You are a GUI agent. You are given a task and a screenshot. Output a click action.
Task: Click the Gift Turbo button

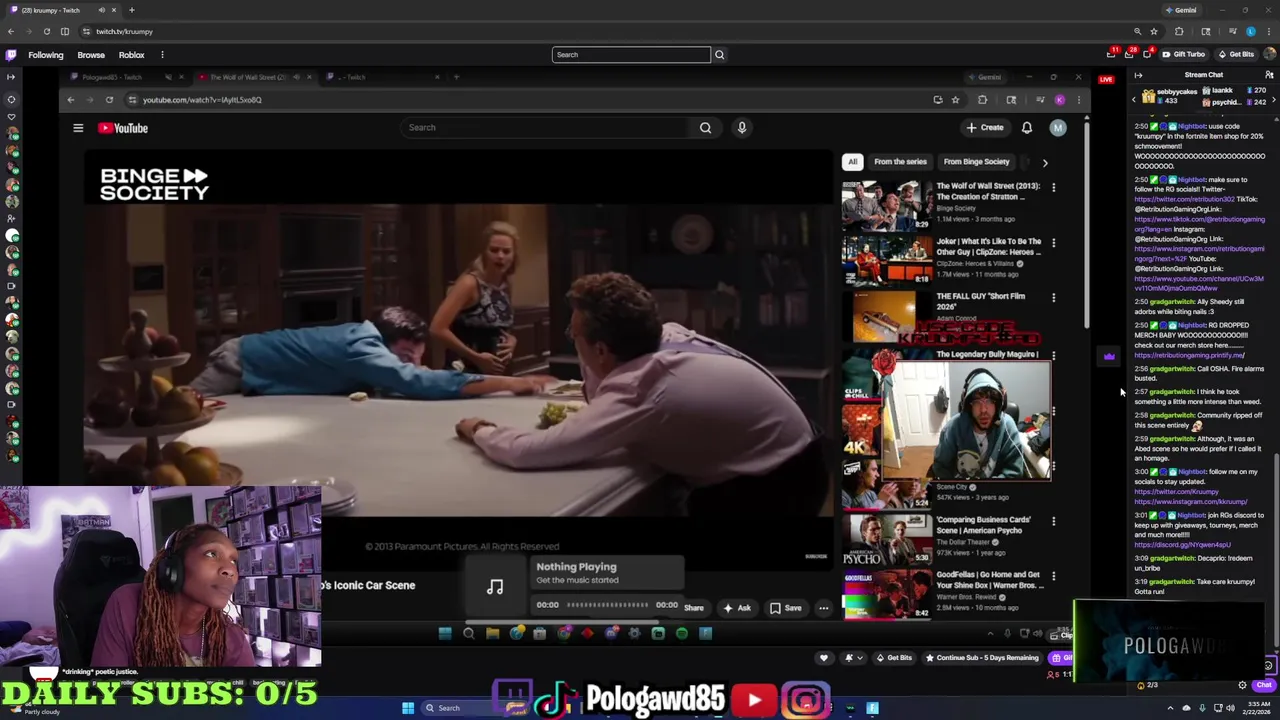click(x=1183, y=54)
